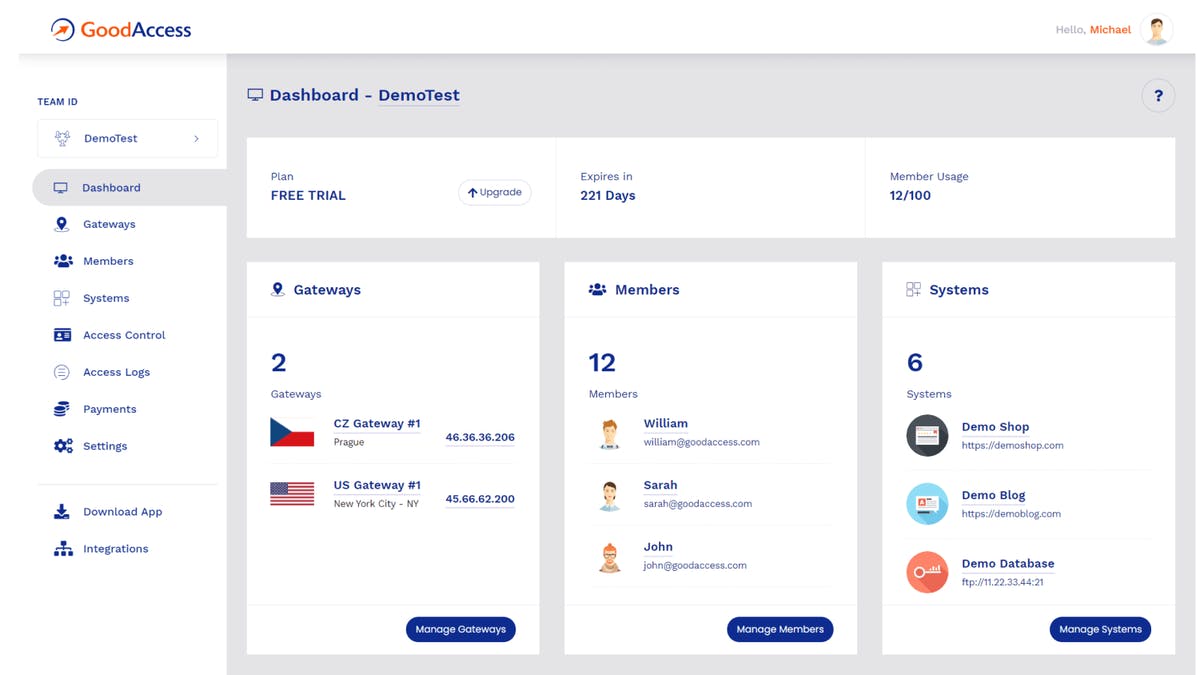Click Sarah's avatar
This screenshot has height=675, width=1200.
[610, 495]
